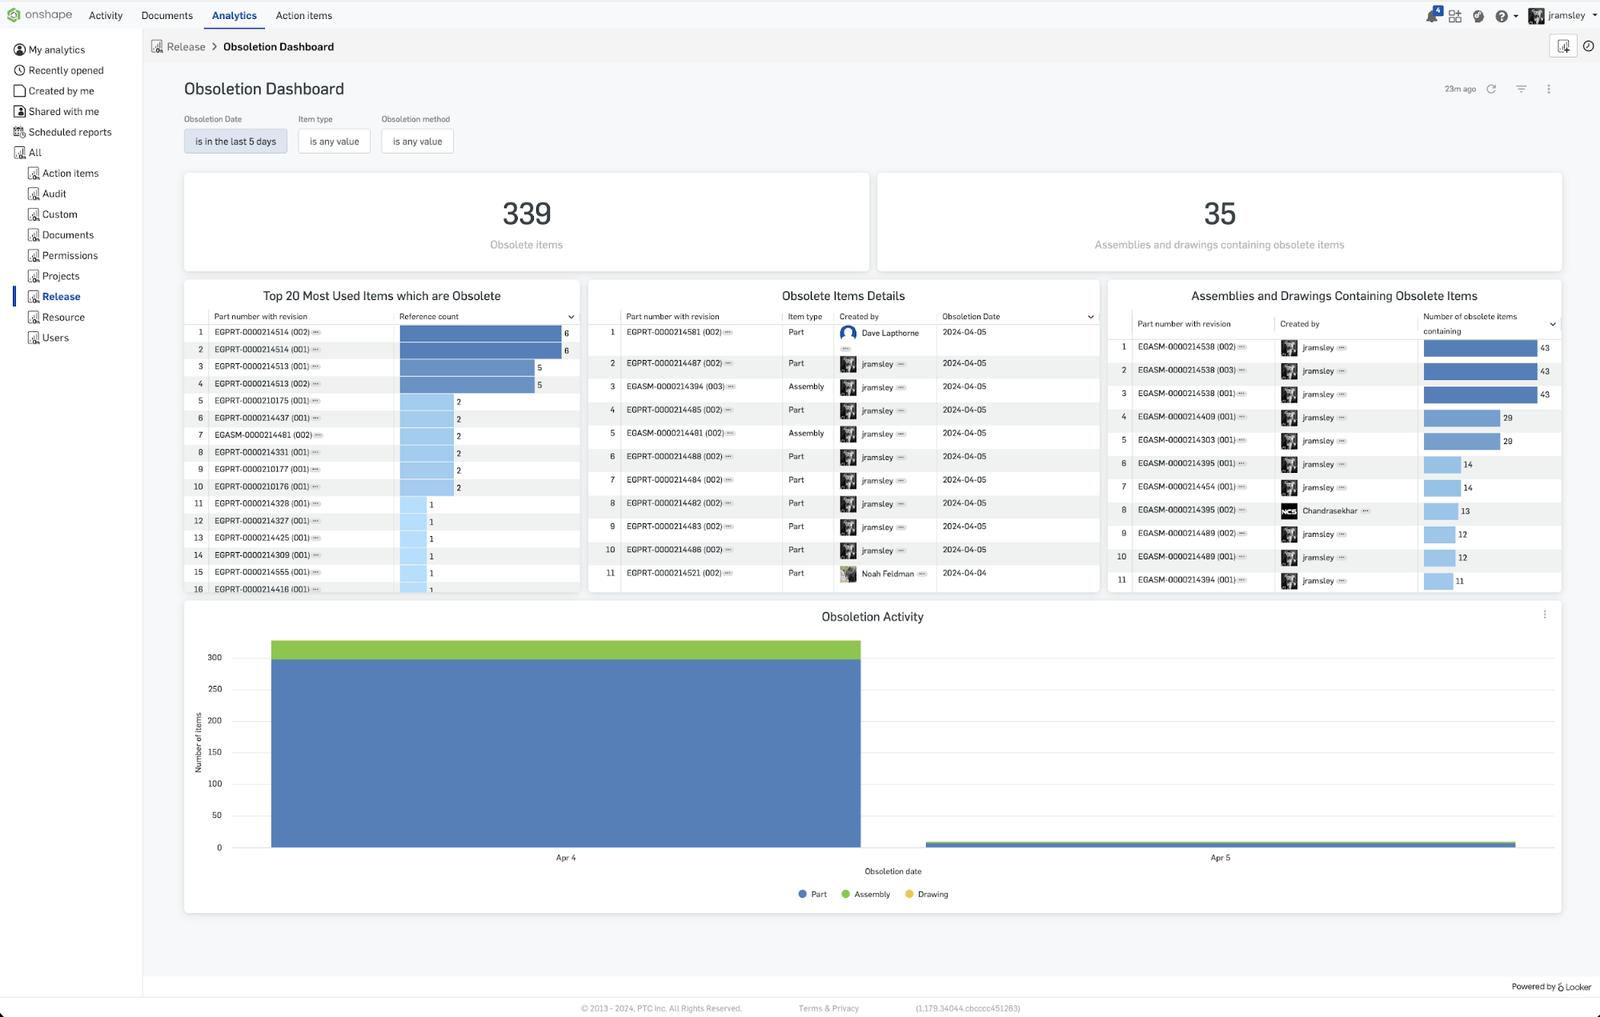
Task: Open the Item type filter dropdown
Action: click(334, 141)
